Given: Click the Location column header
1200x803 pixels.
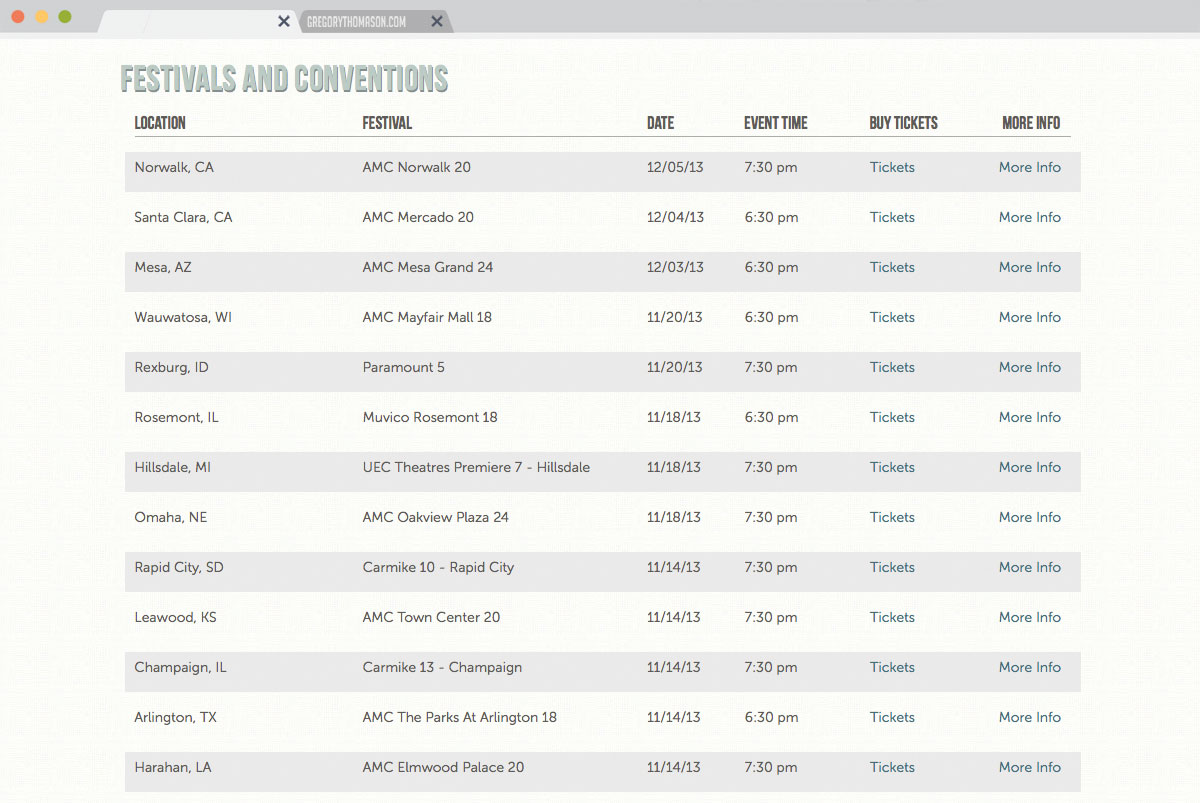Looking at the screenshot, I should click(160, 123).
